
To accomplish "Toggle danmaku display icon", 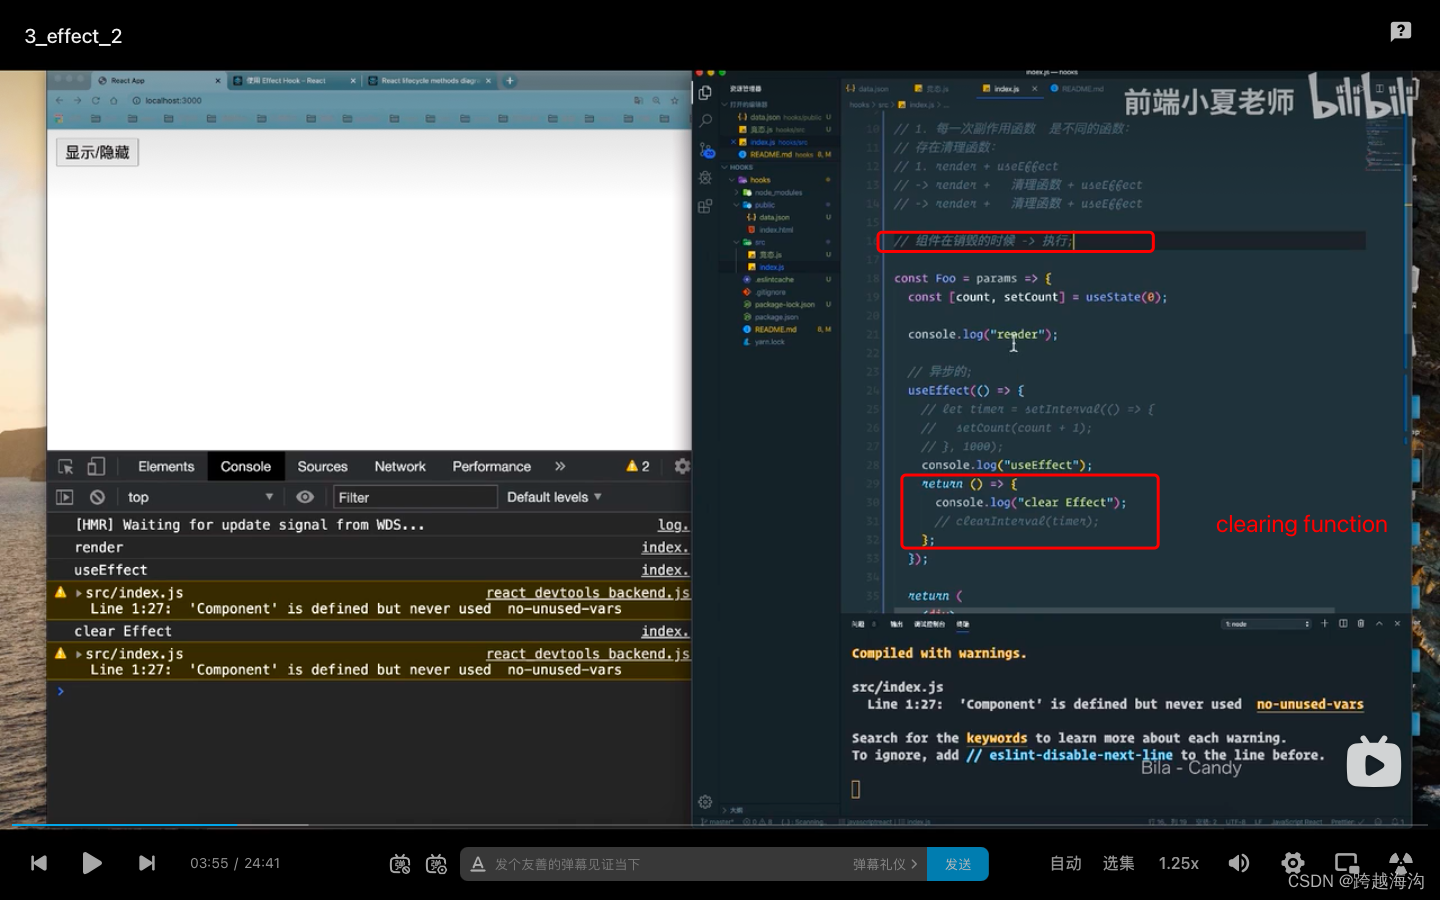I will pos(400,864).
